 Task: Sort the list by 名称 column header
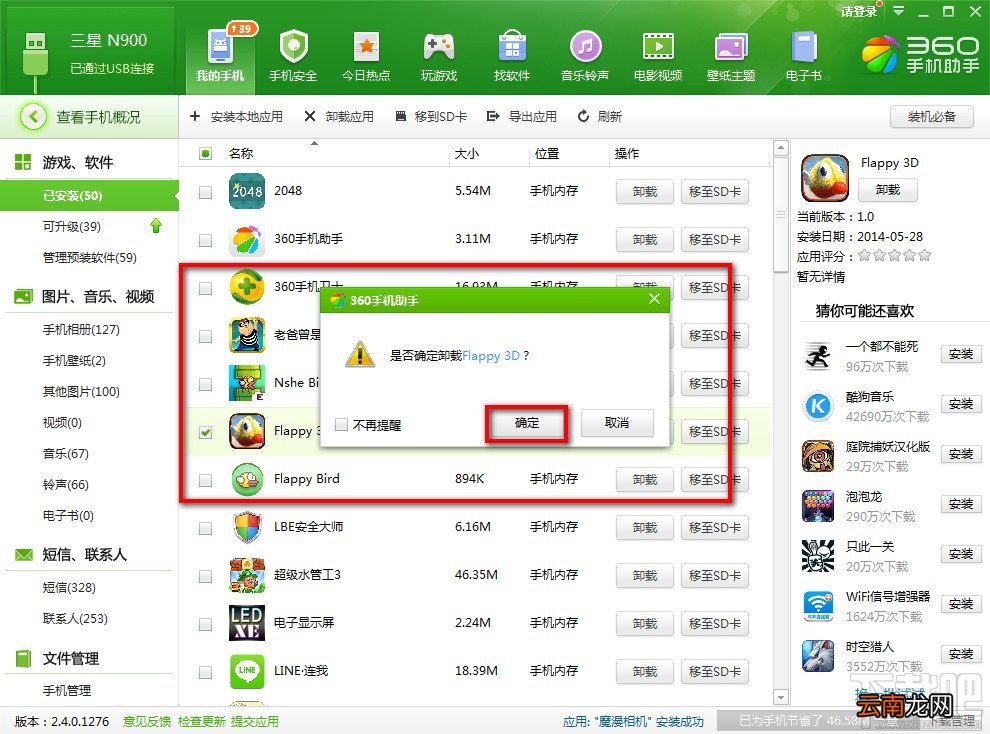[241, 153]
